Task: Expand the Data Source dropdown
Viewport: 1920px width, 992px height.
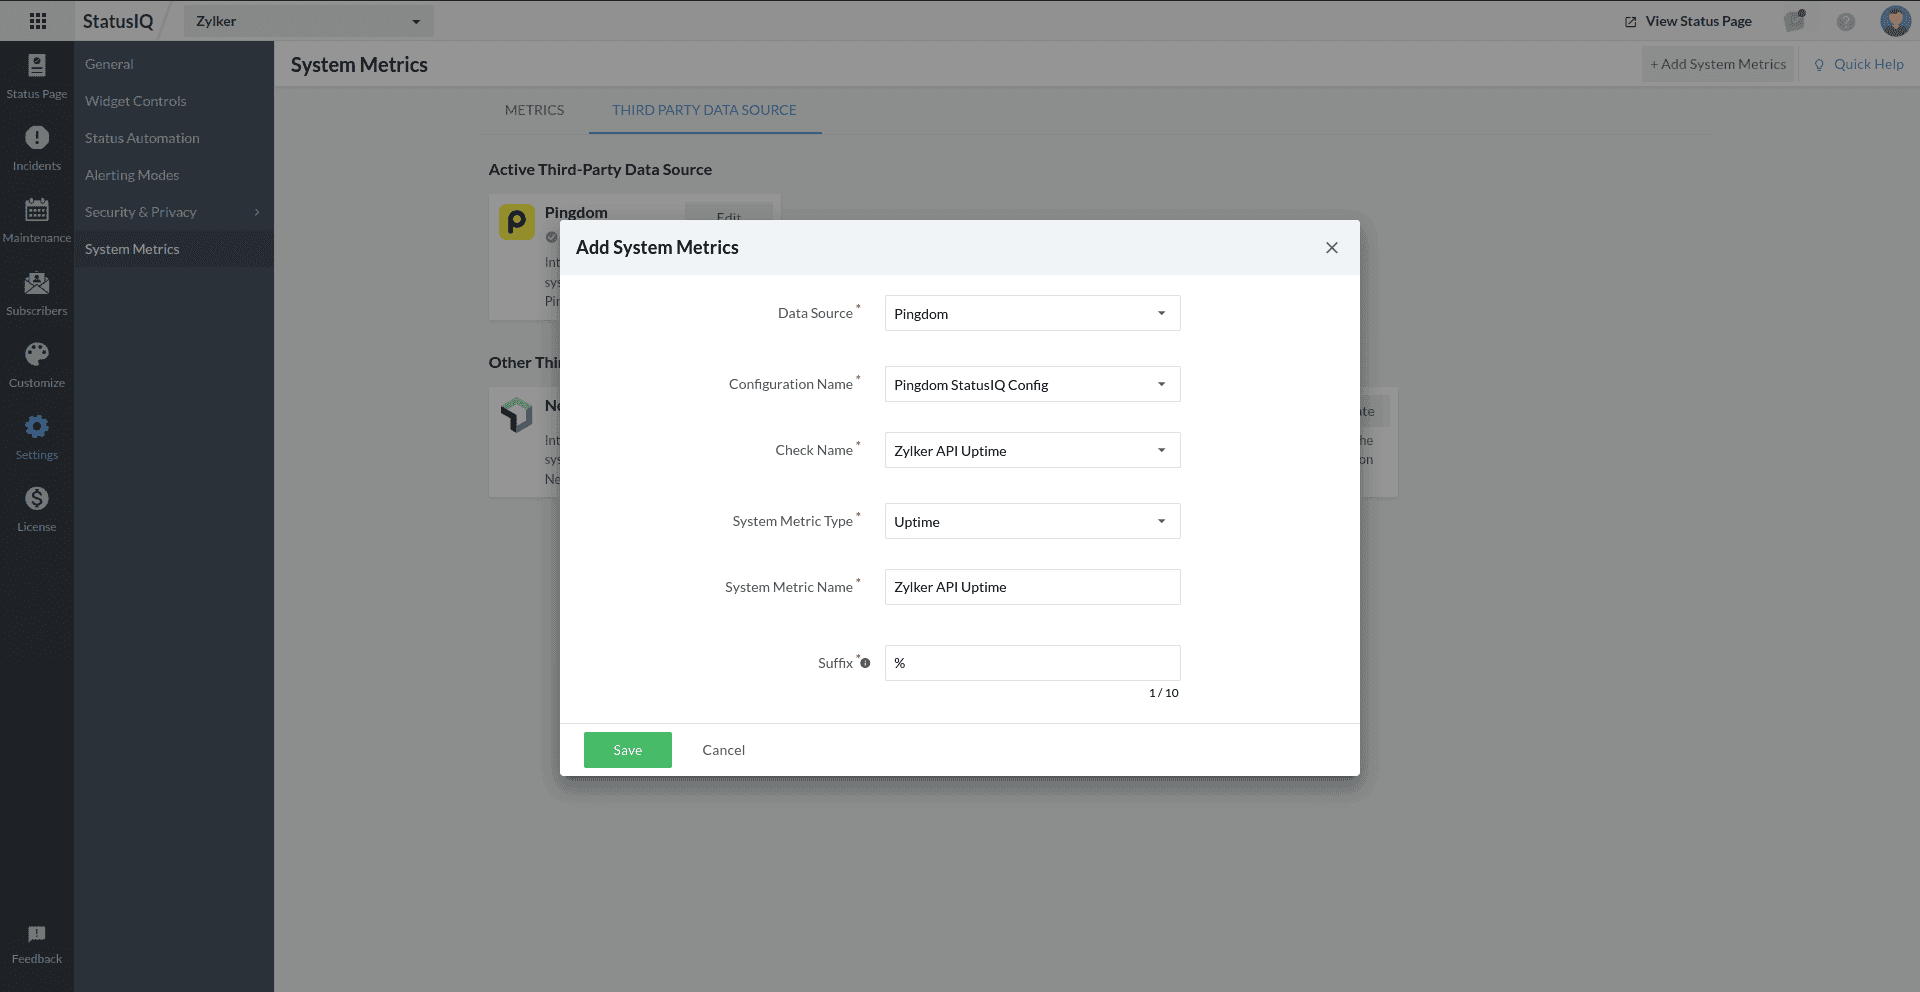Action: pos(1032,313)
